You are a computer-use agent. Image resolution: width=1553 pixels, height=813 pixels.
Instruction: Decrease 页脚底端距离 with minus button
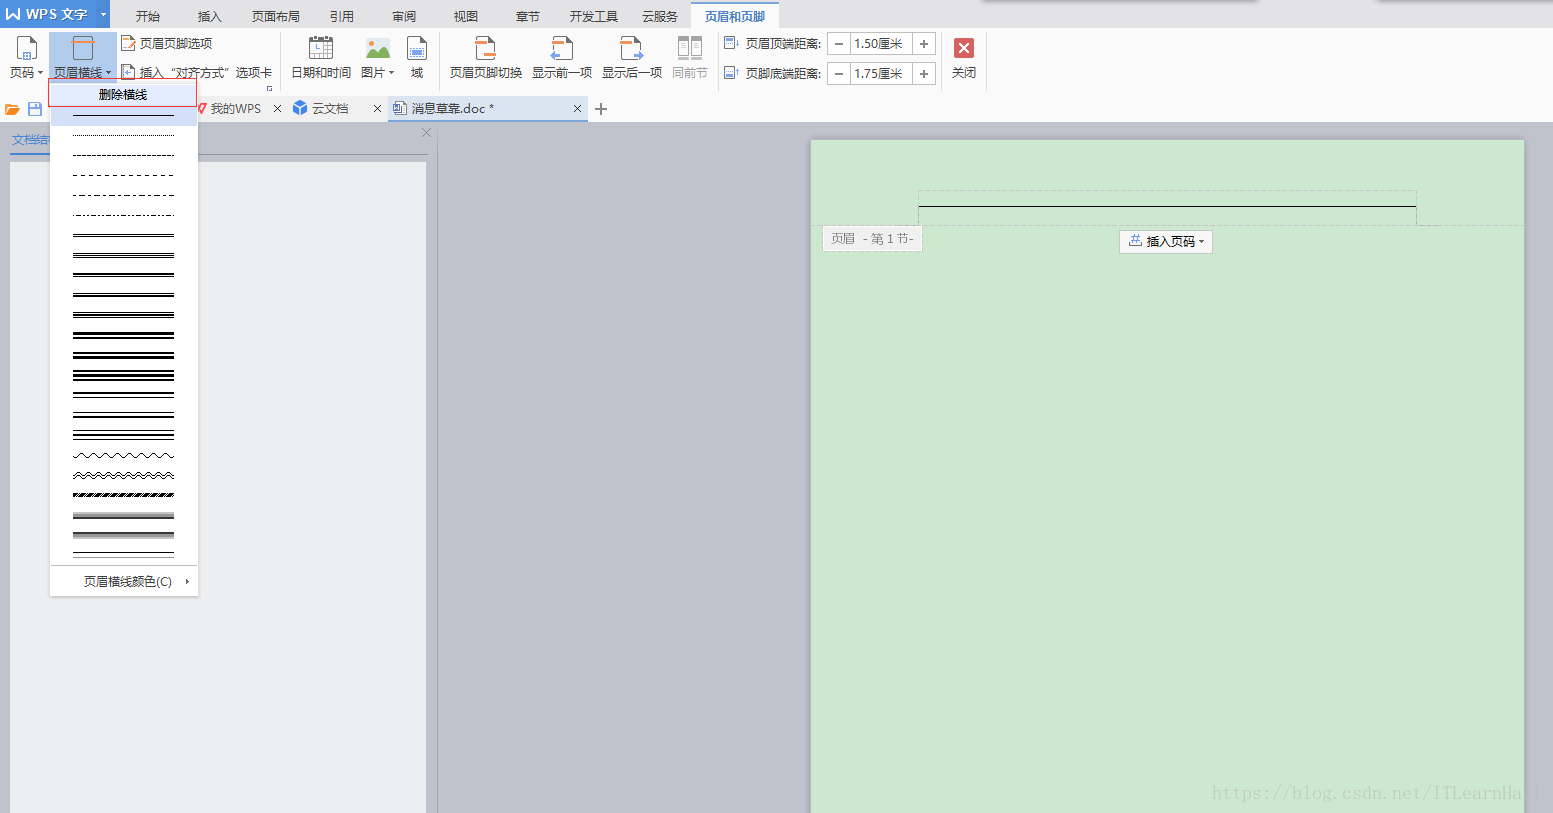[839, 74]
